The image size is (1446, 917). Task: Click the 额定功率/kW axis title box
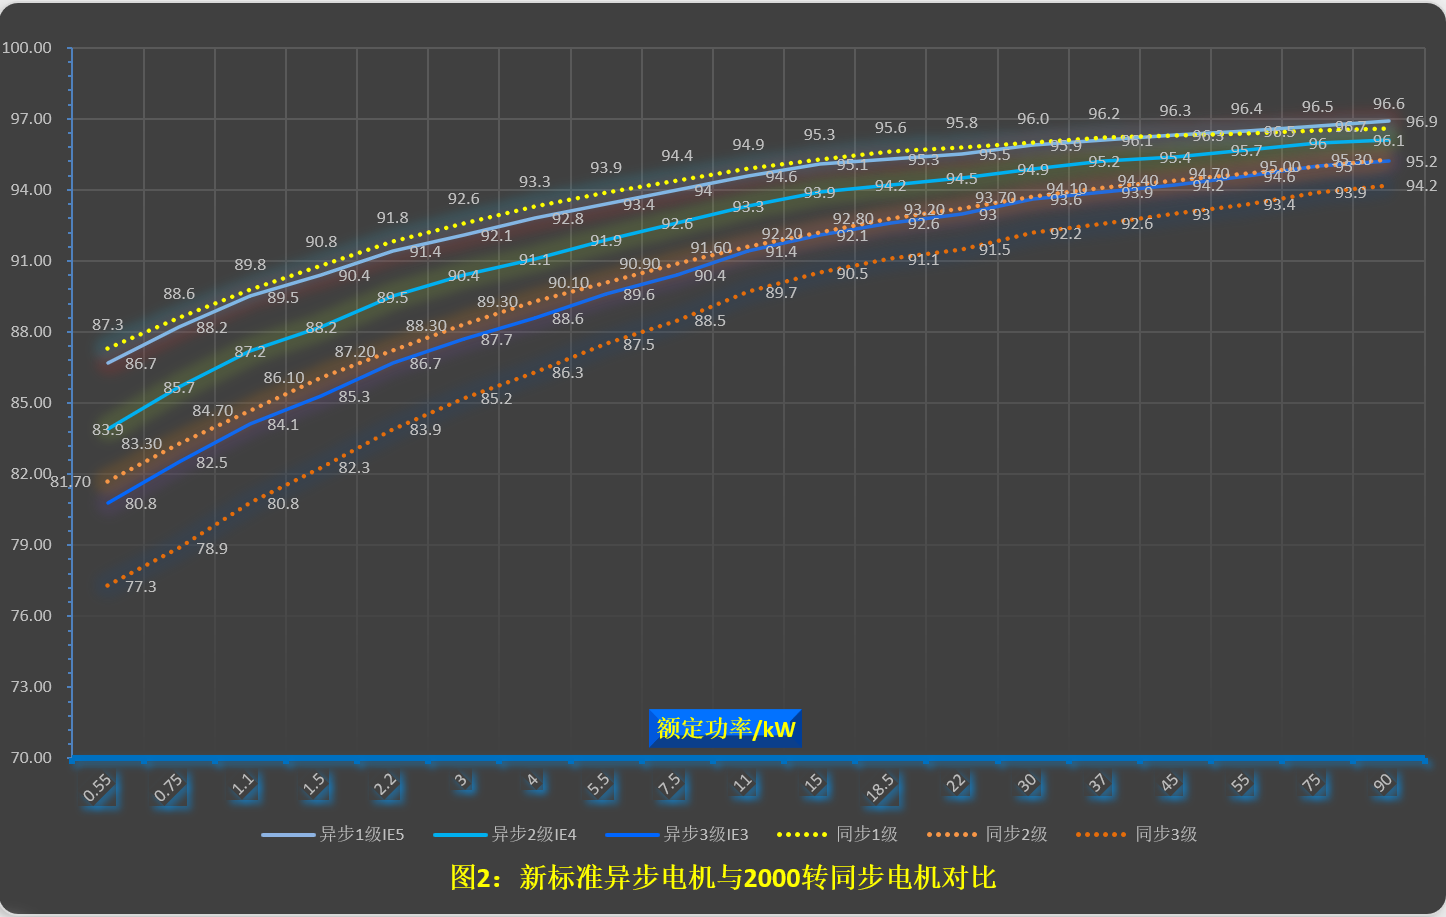pyautogui.click(x=725, y=728)
